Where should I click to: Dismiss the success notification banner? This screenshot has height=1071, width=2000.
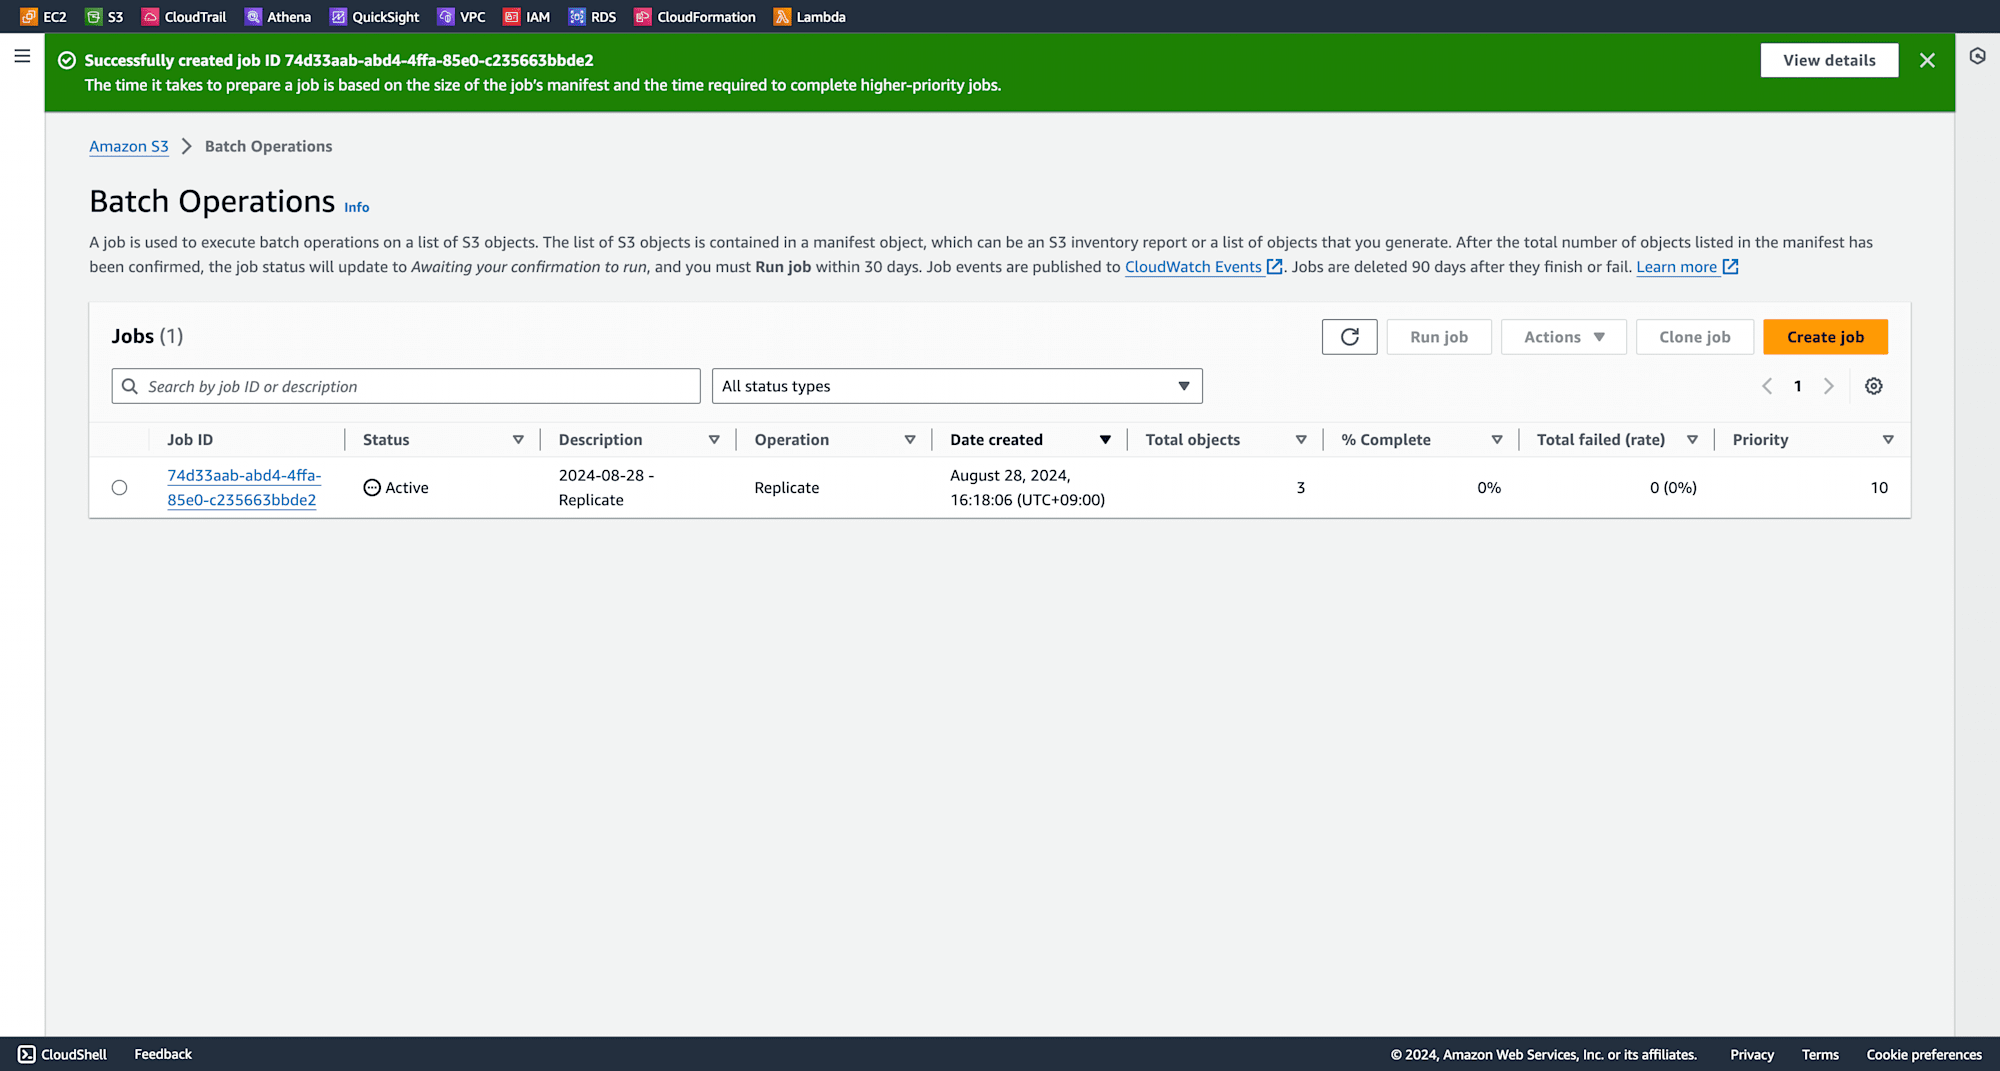(x=1927, y=60)
